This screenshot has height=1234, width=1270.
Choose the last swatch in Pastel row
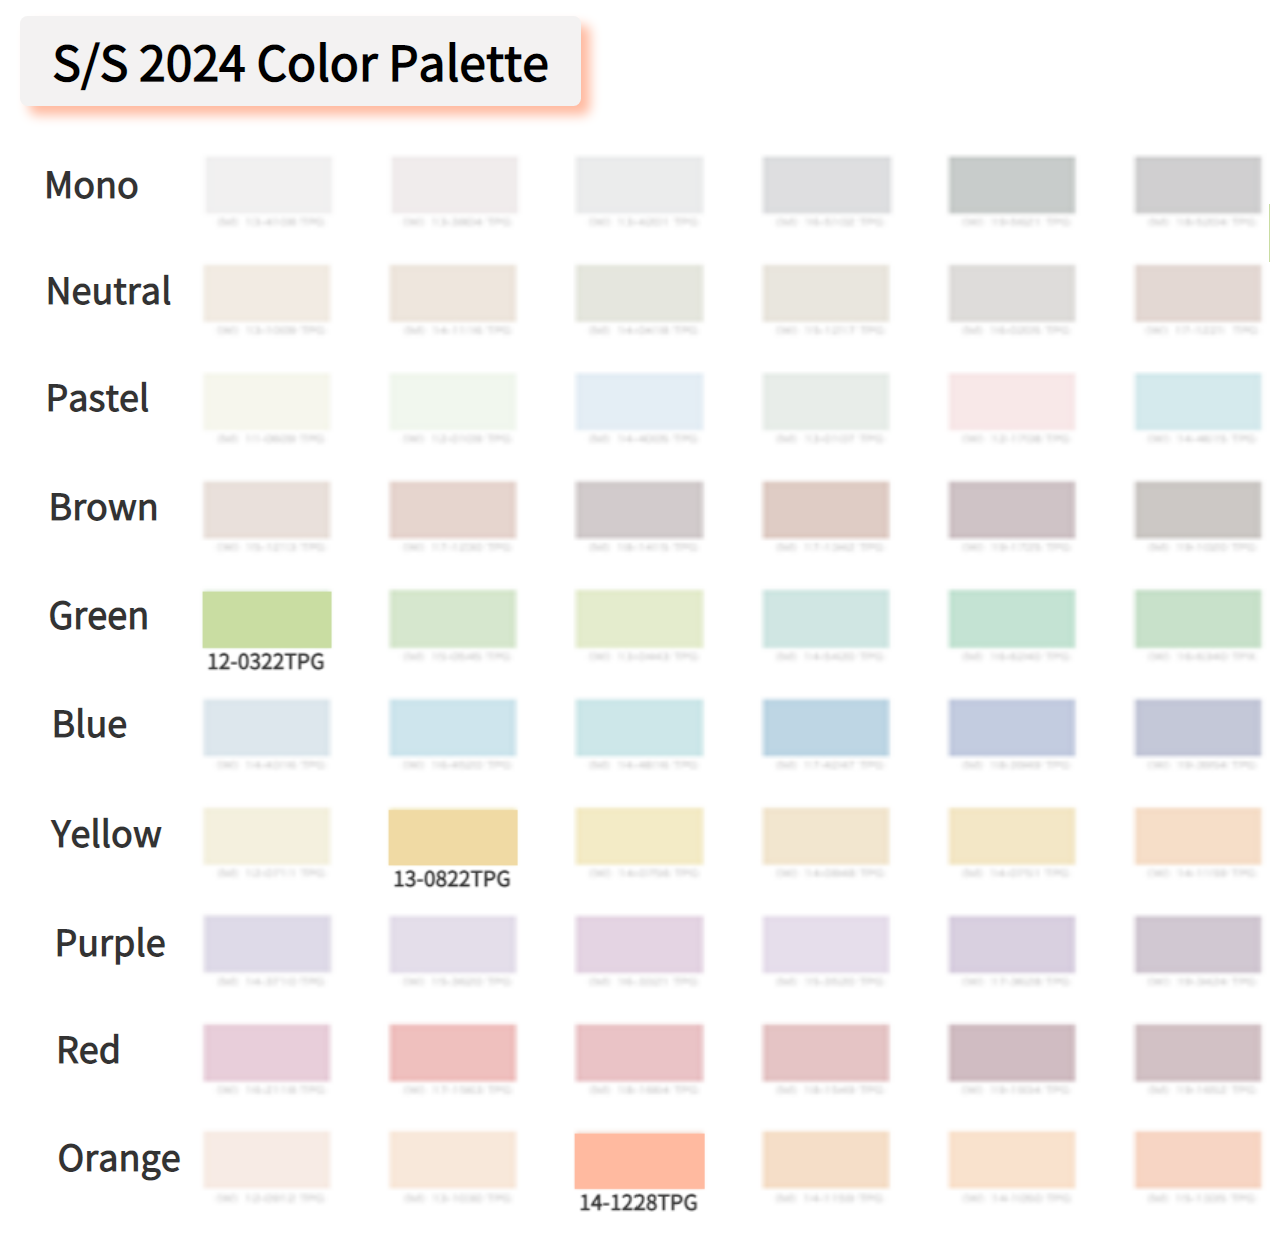[1198, 402]
